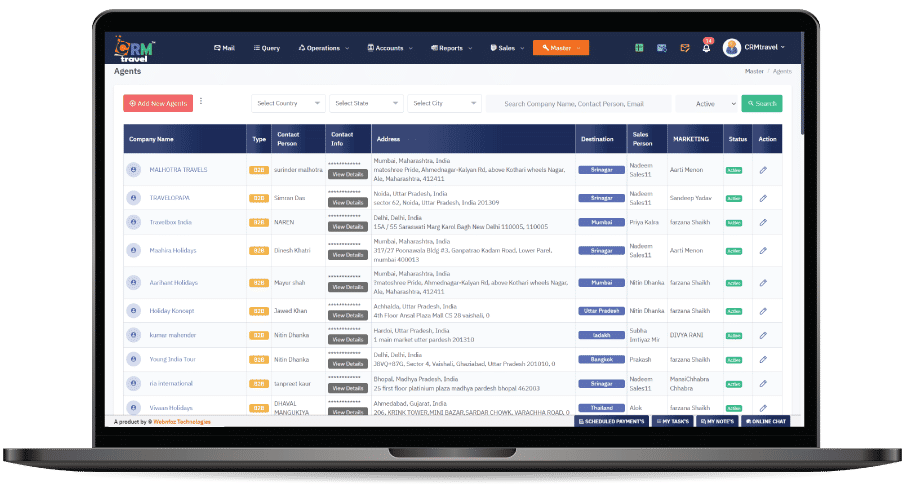Click the Active status badge for TRAVELOPAPA
This screenshot has height=484, width=908.
pyautogui.click(x=734, y=199)
